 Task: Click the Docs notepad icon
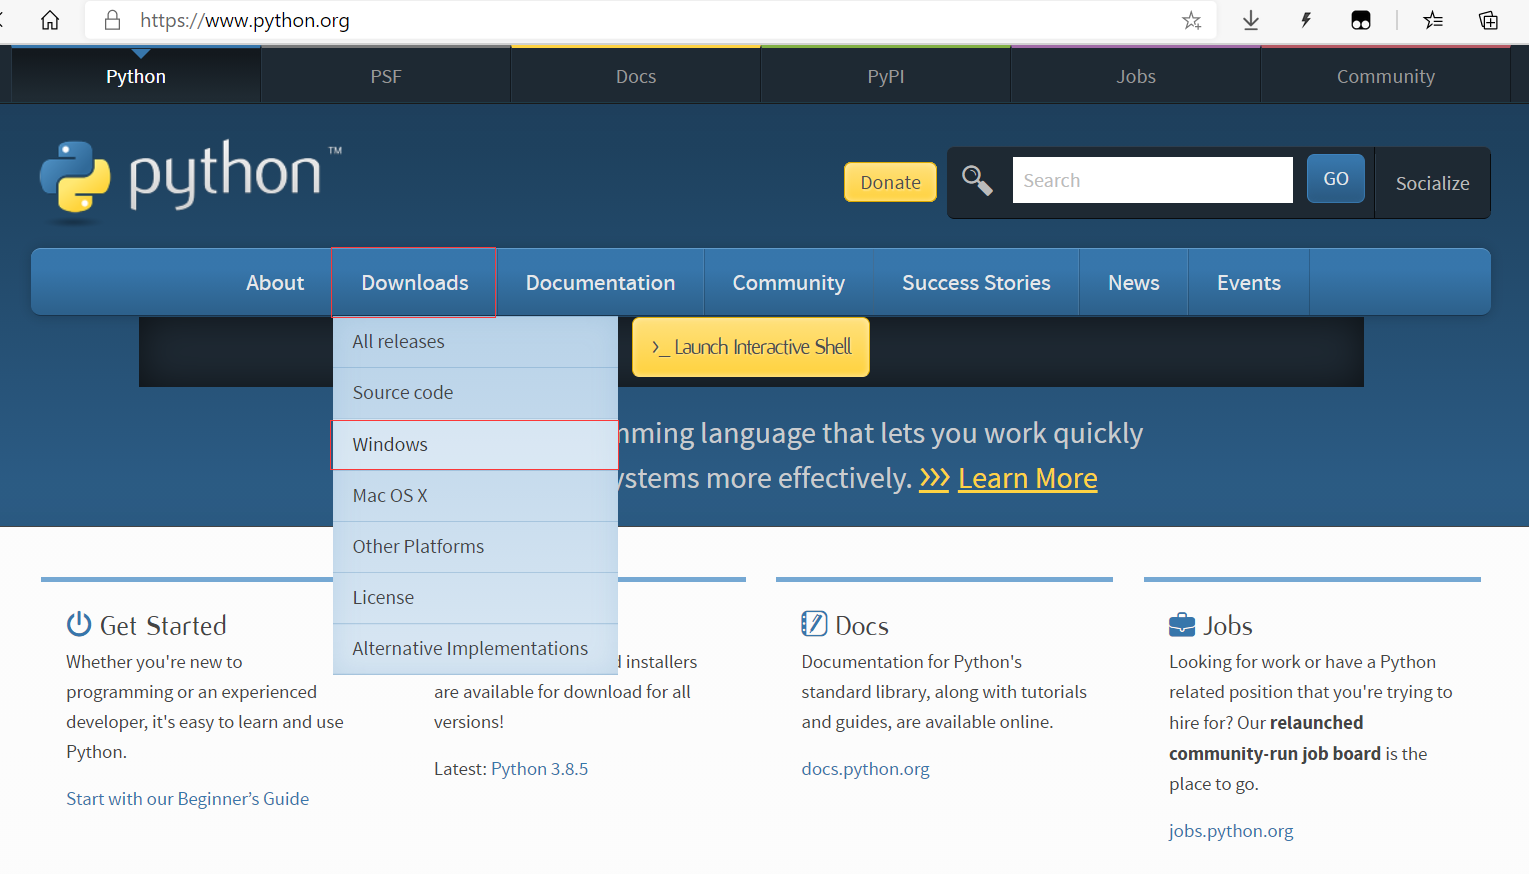(x=814, y=624)
